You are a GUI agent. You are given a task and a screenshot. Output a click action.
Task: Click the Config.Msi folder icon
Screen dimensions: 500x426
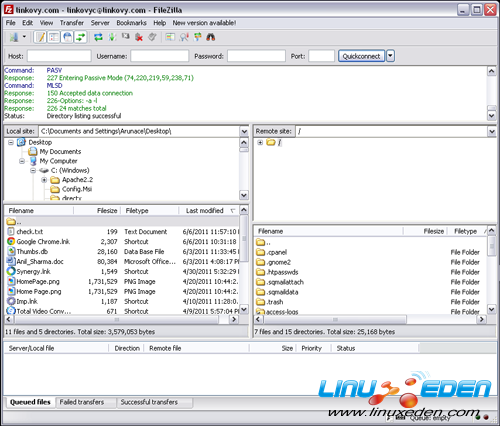[x=55, y=189]
